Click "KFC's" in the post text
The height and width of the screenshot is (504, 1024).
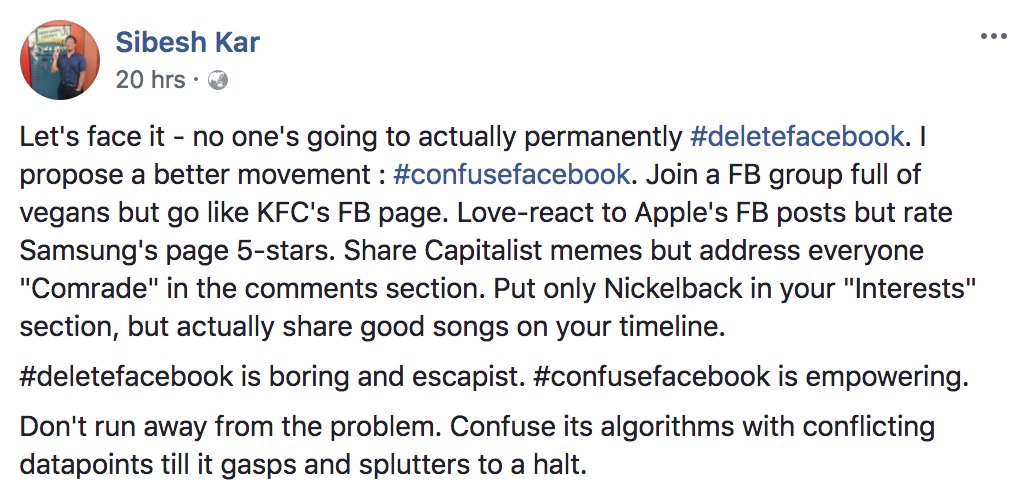tap(331, 211)
